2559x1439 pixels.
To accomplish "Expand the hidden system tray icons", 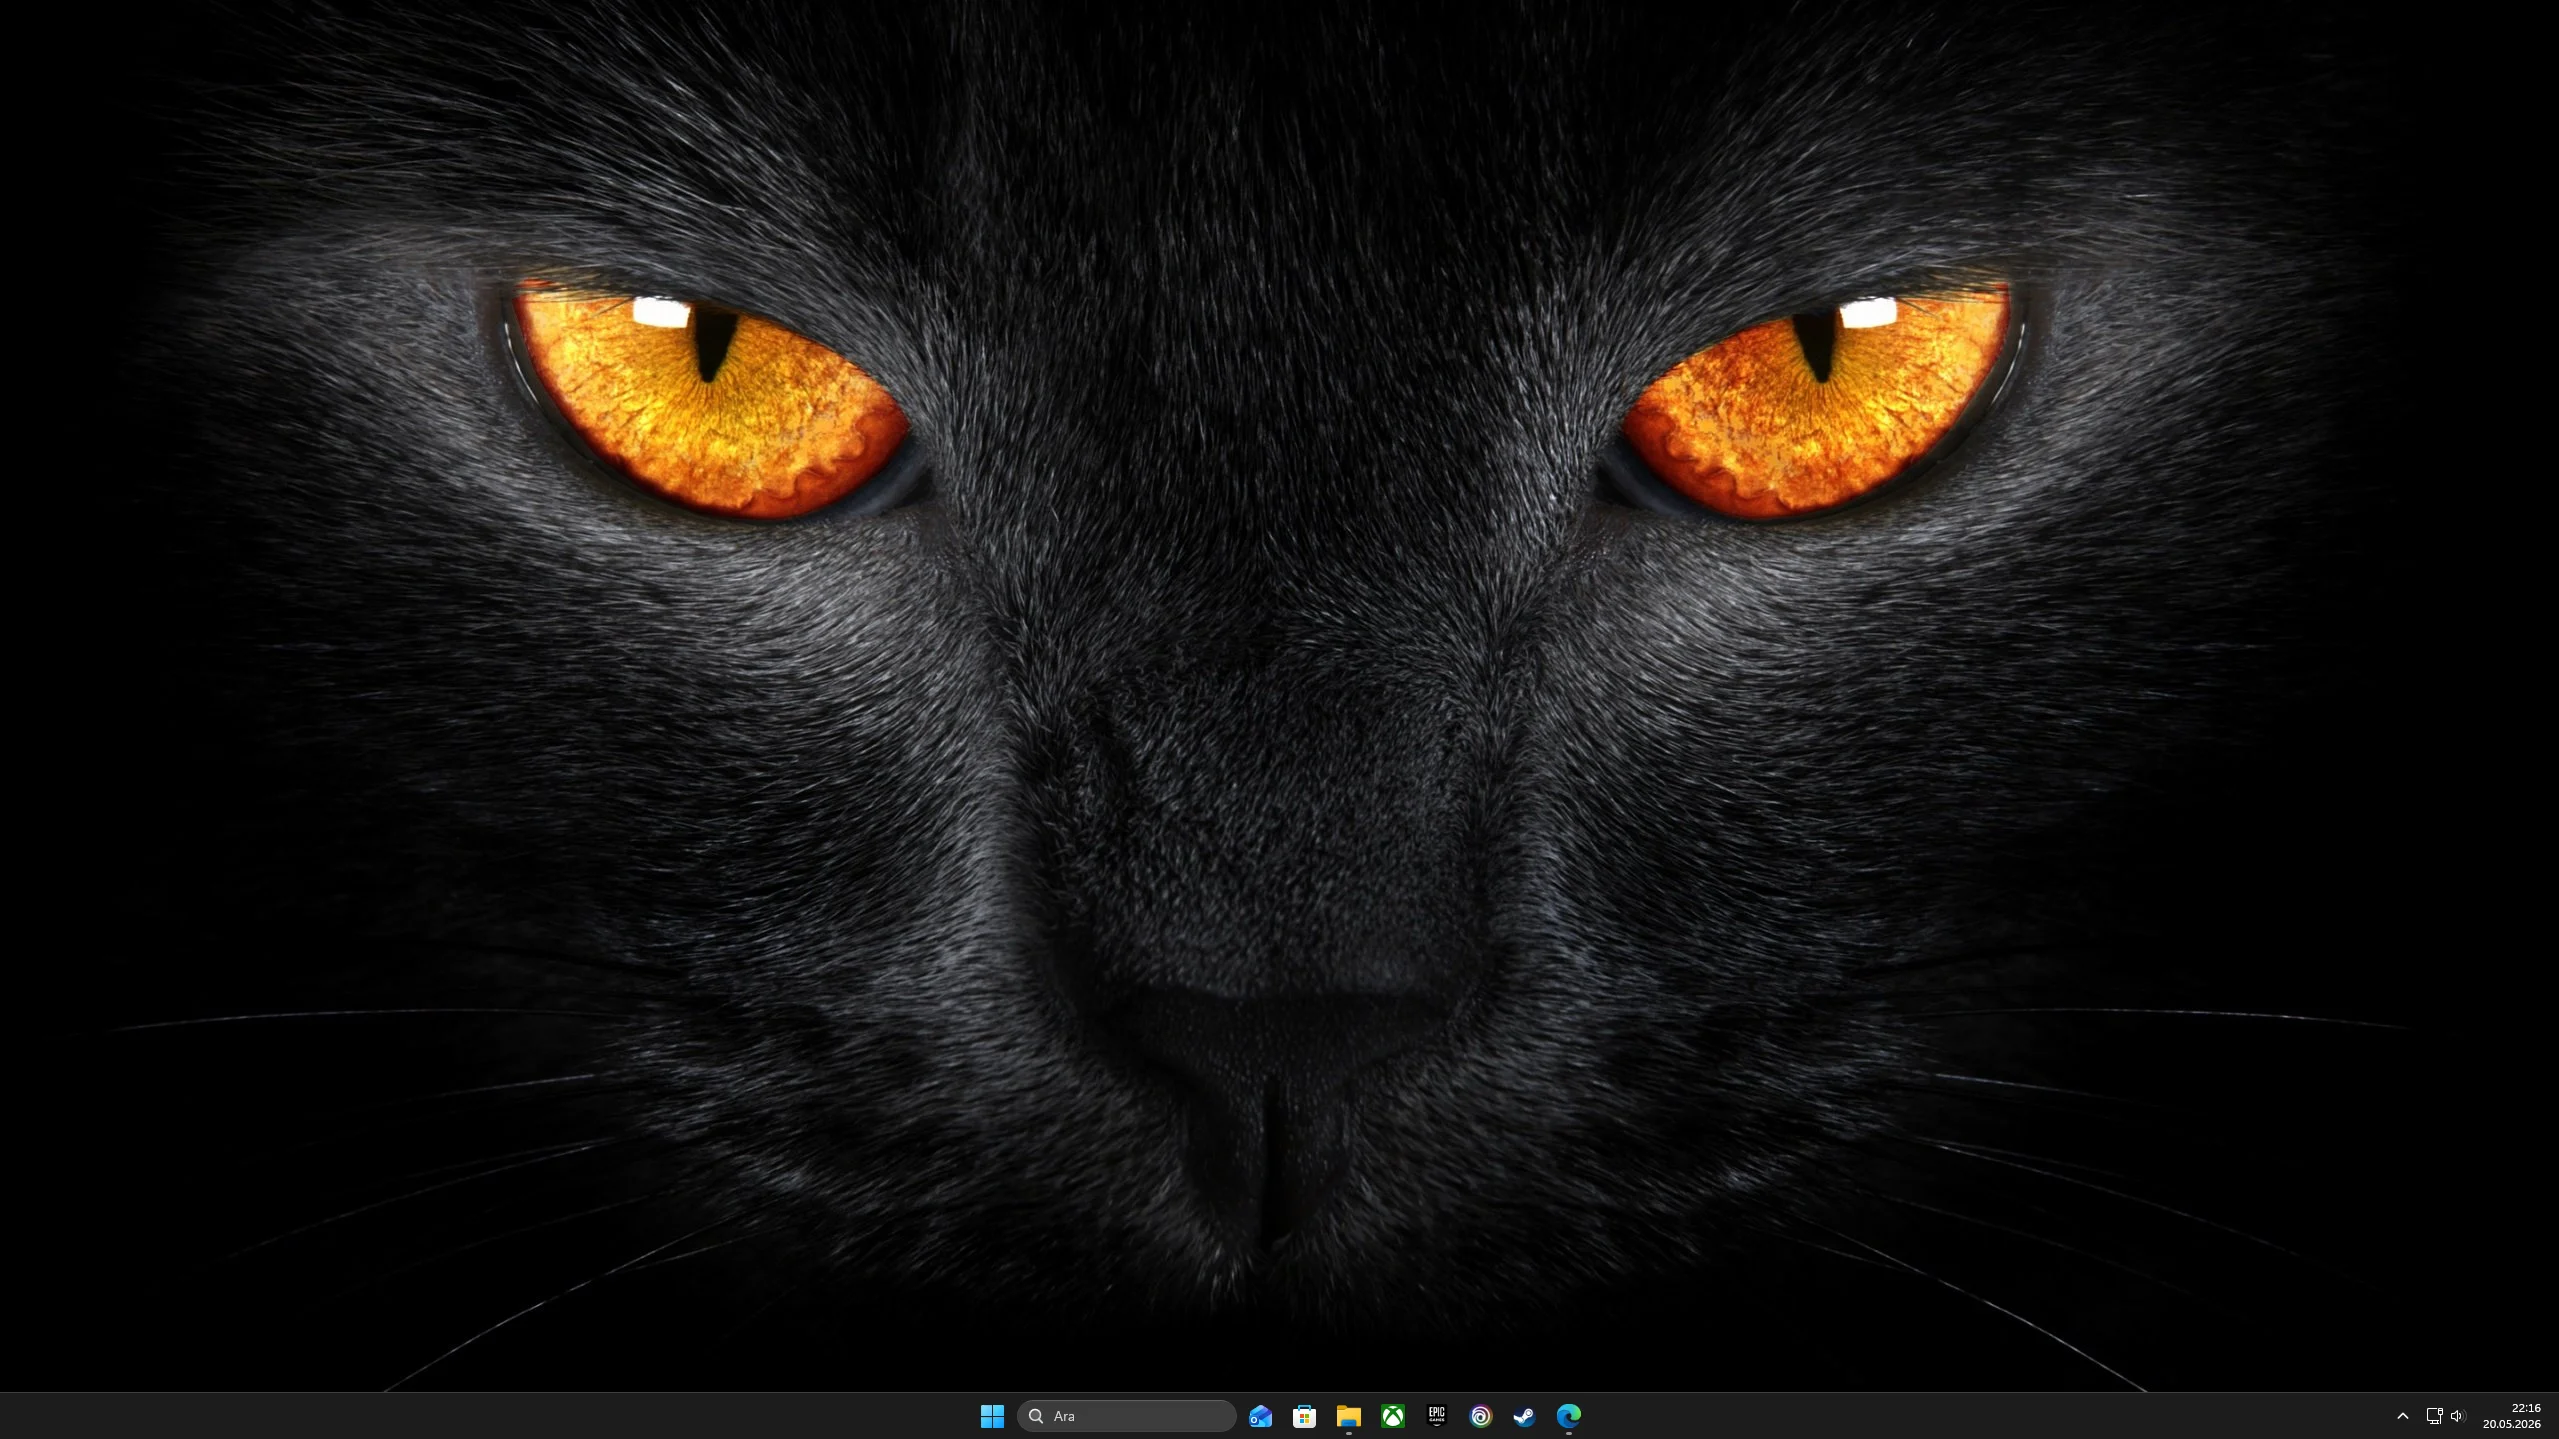I will (2402, 1416).
